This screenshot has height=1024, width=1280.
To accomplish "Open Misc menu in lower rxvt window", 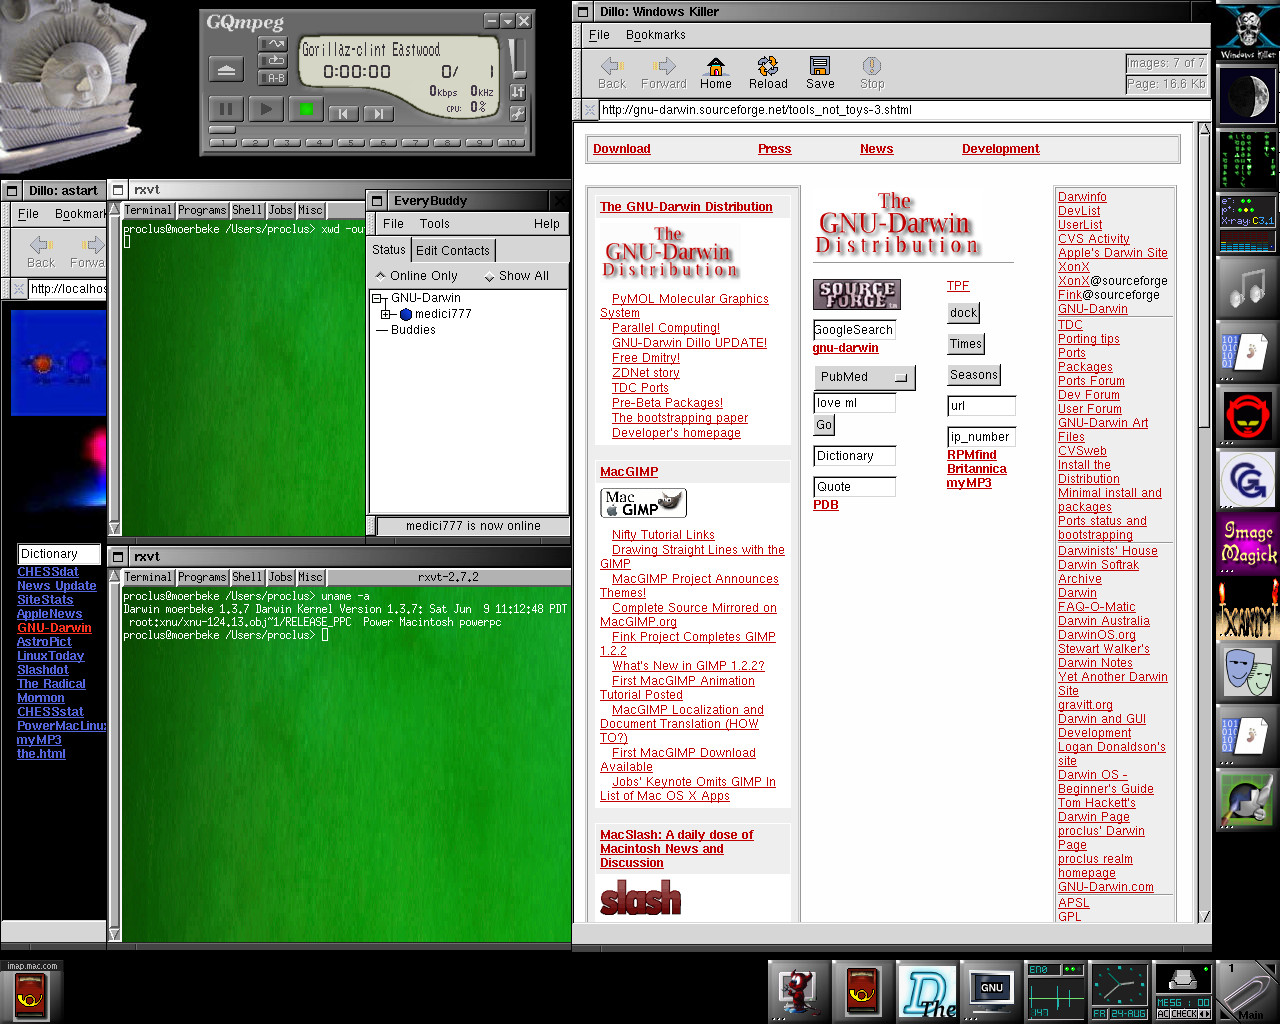I will point(311,577).
